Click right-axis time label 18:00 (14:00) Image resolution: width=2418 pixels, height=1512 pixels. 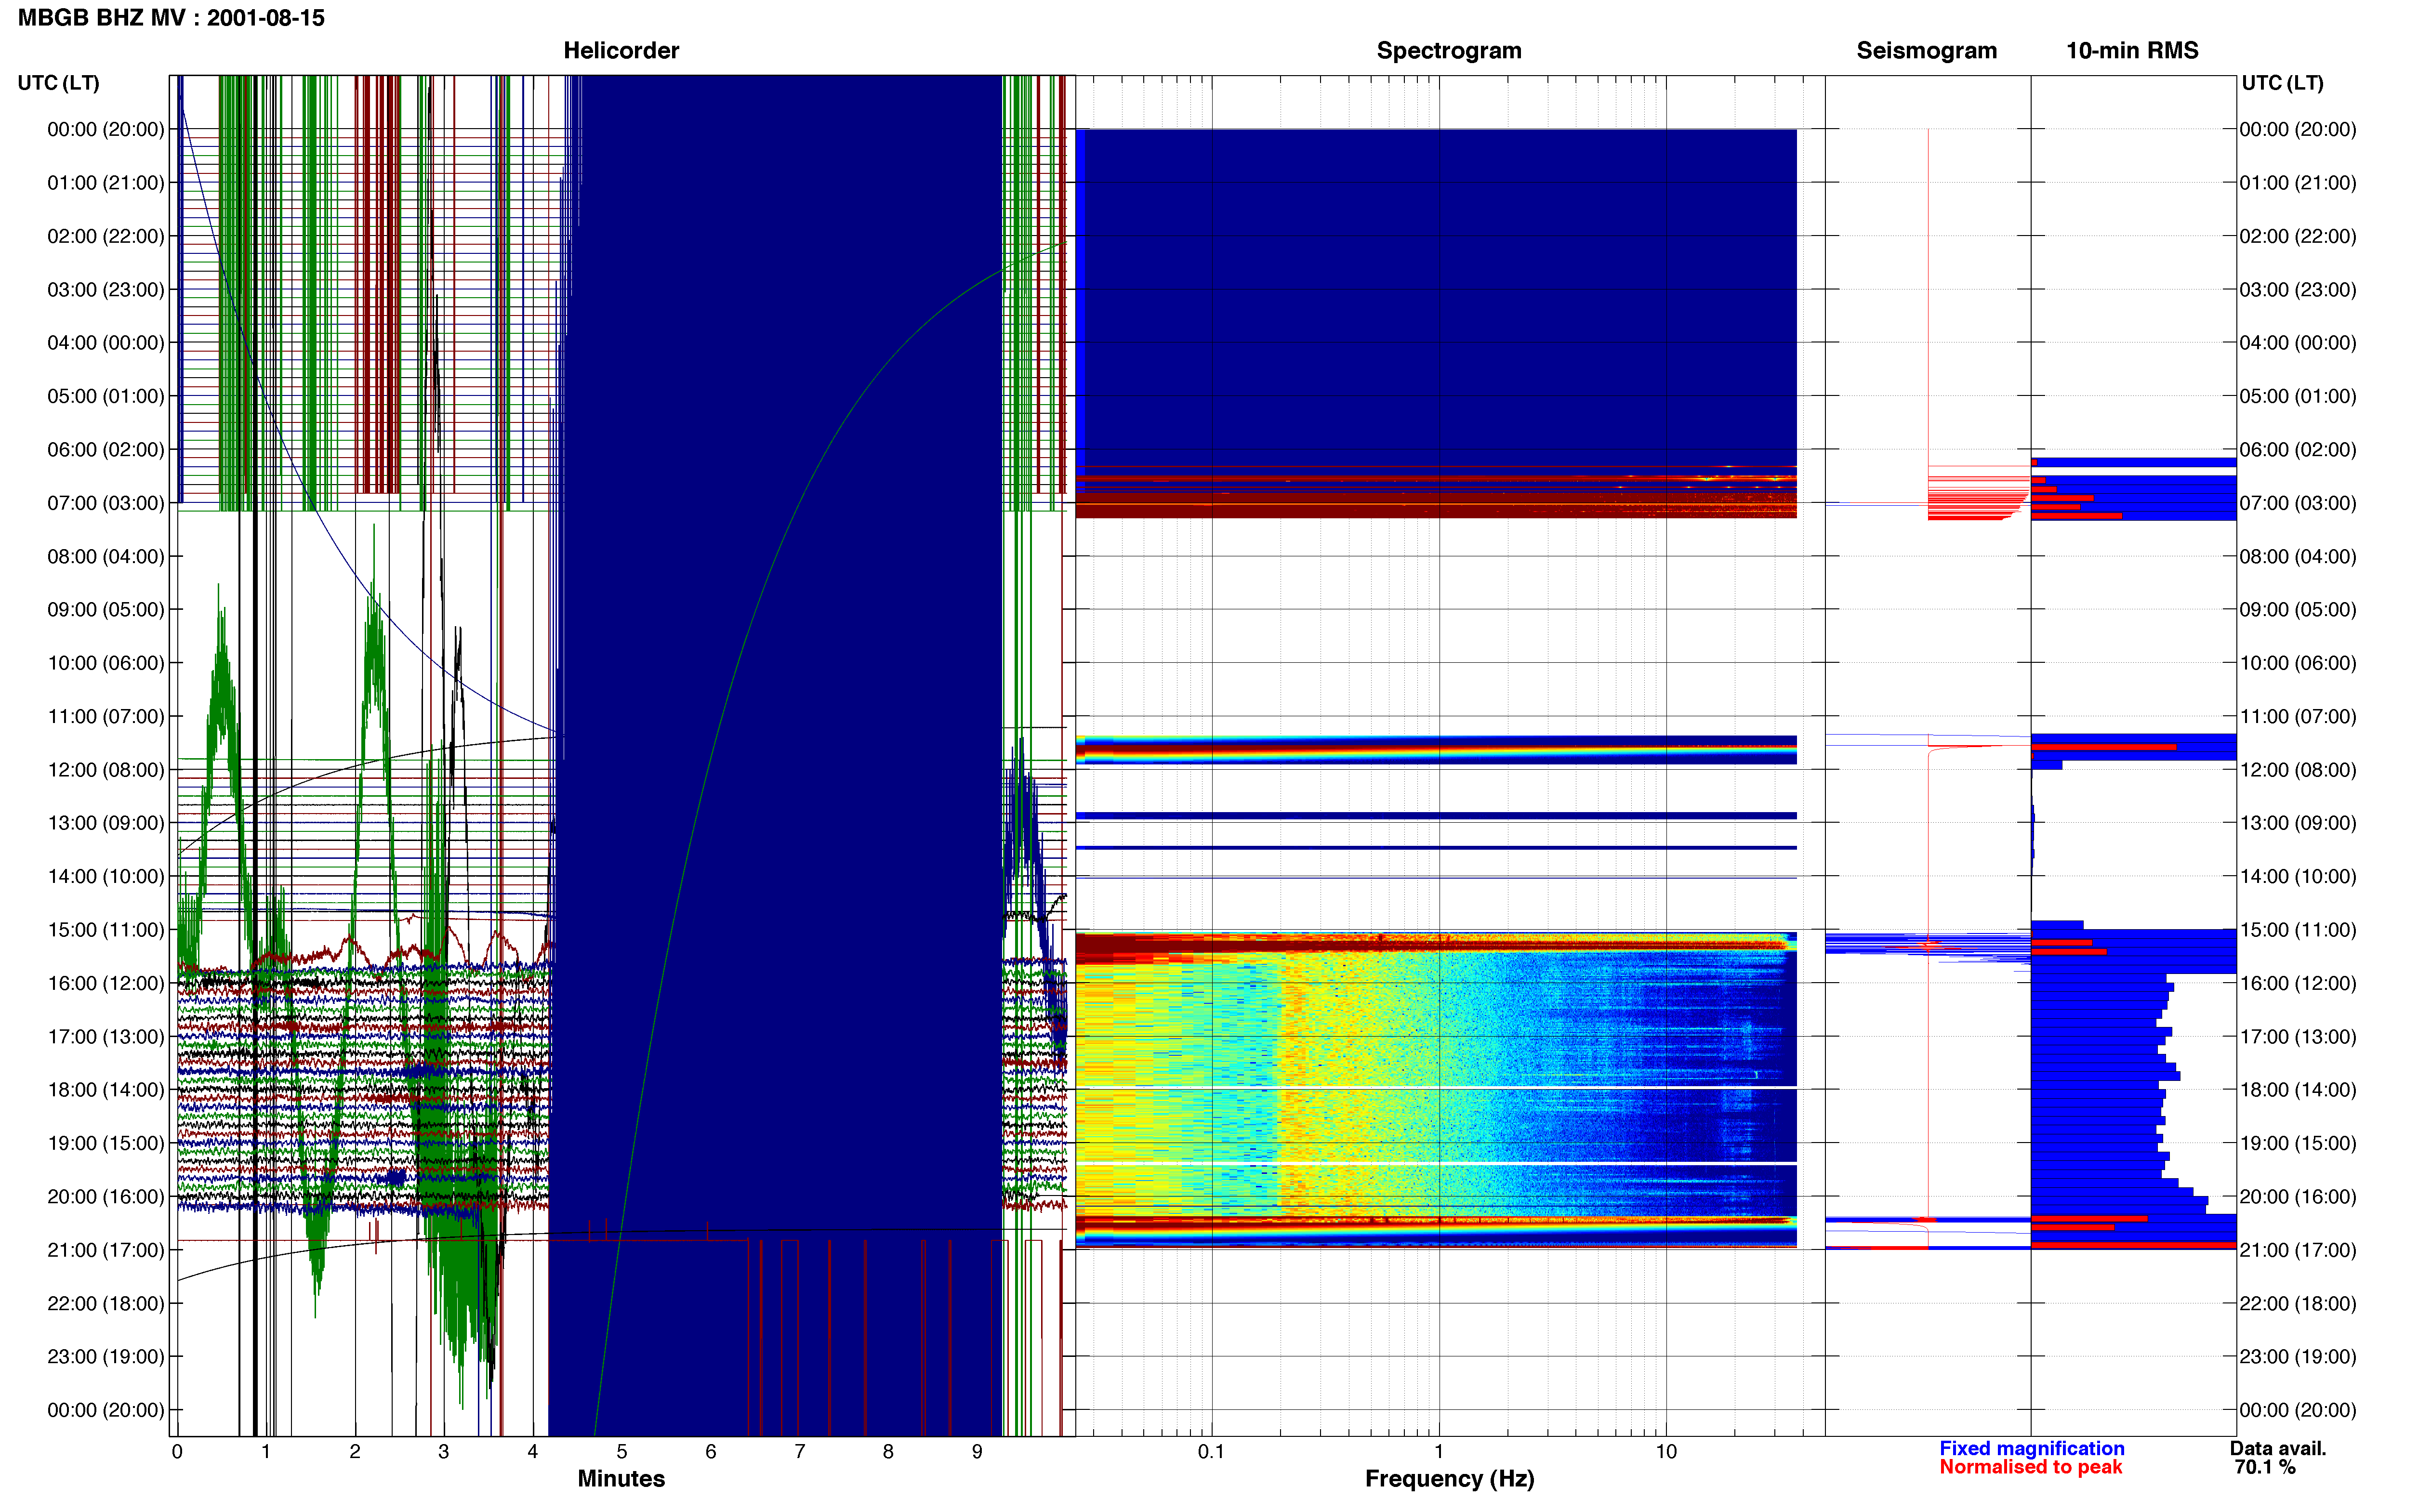point(2298,1090)
